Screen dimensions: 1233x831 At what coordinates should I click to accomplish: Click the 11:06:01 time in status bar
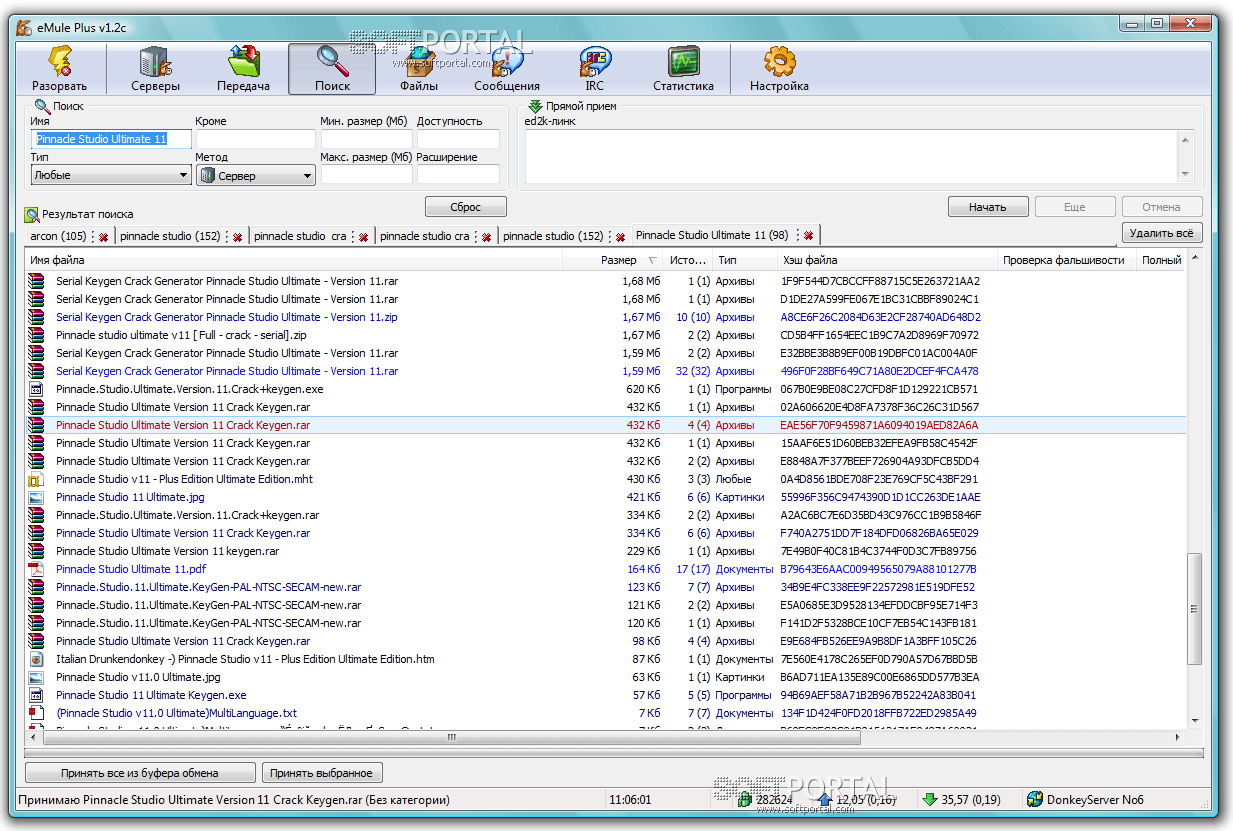tap(630, 800)
